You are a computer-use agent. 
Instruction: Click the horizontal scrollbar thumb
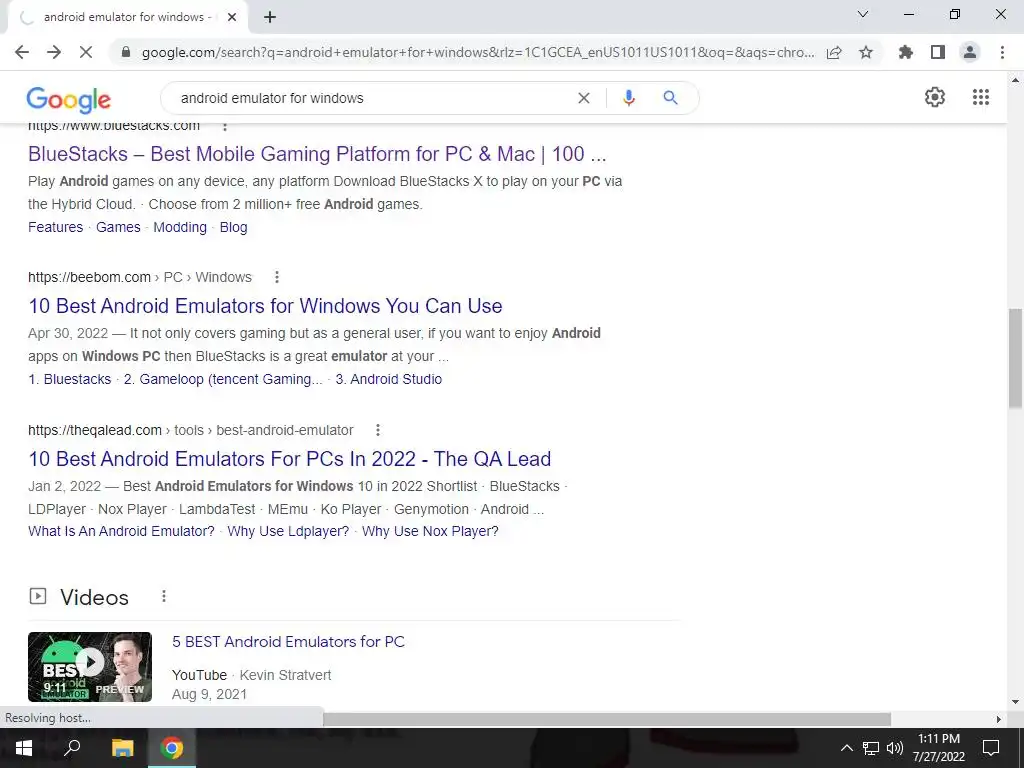(x=607, y=719)
